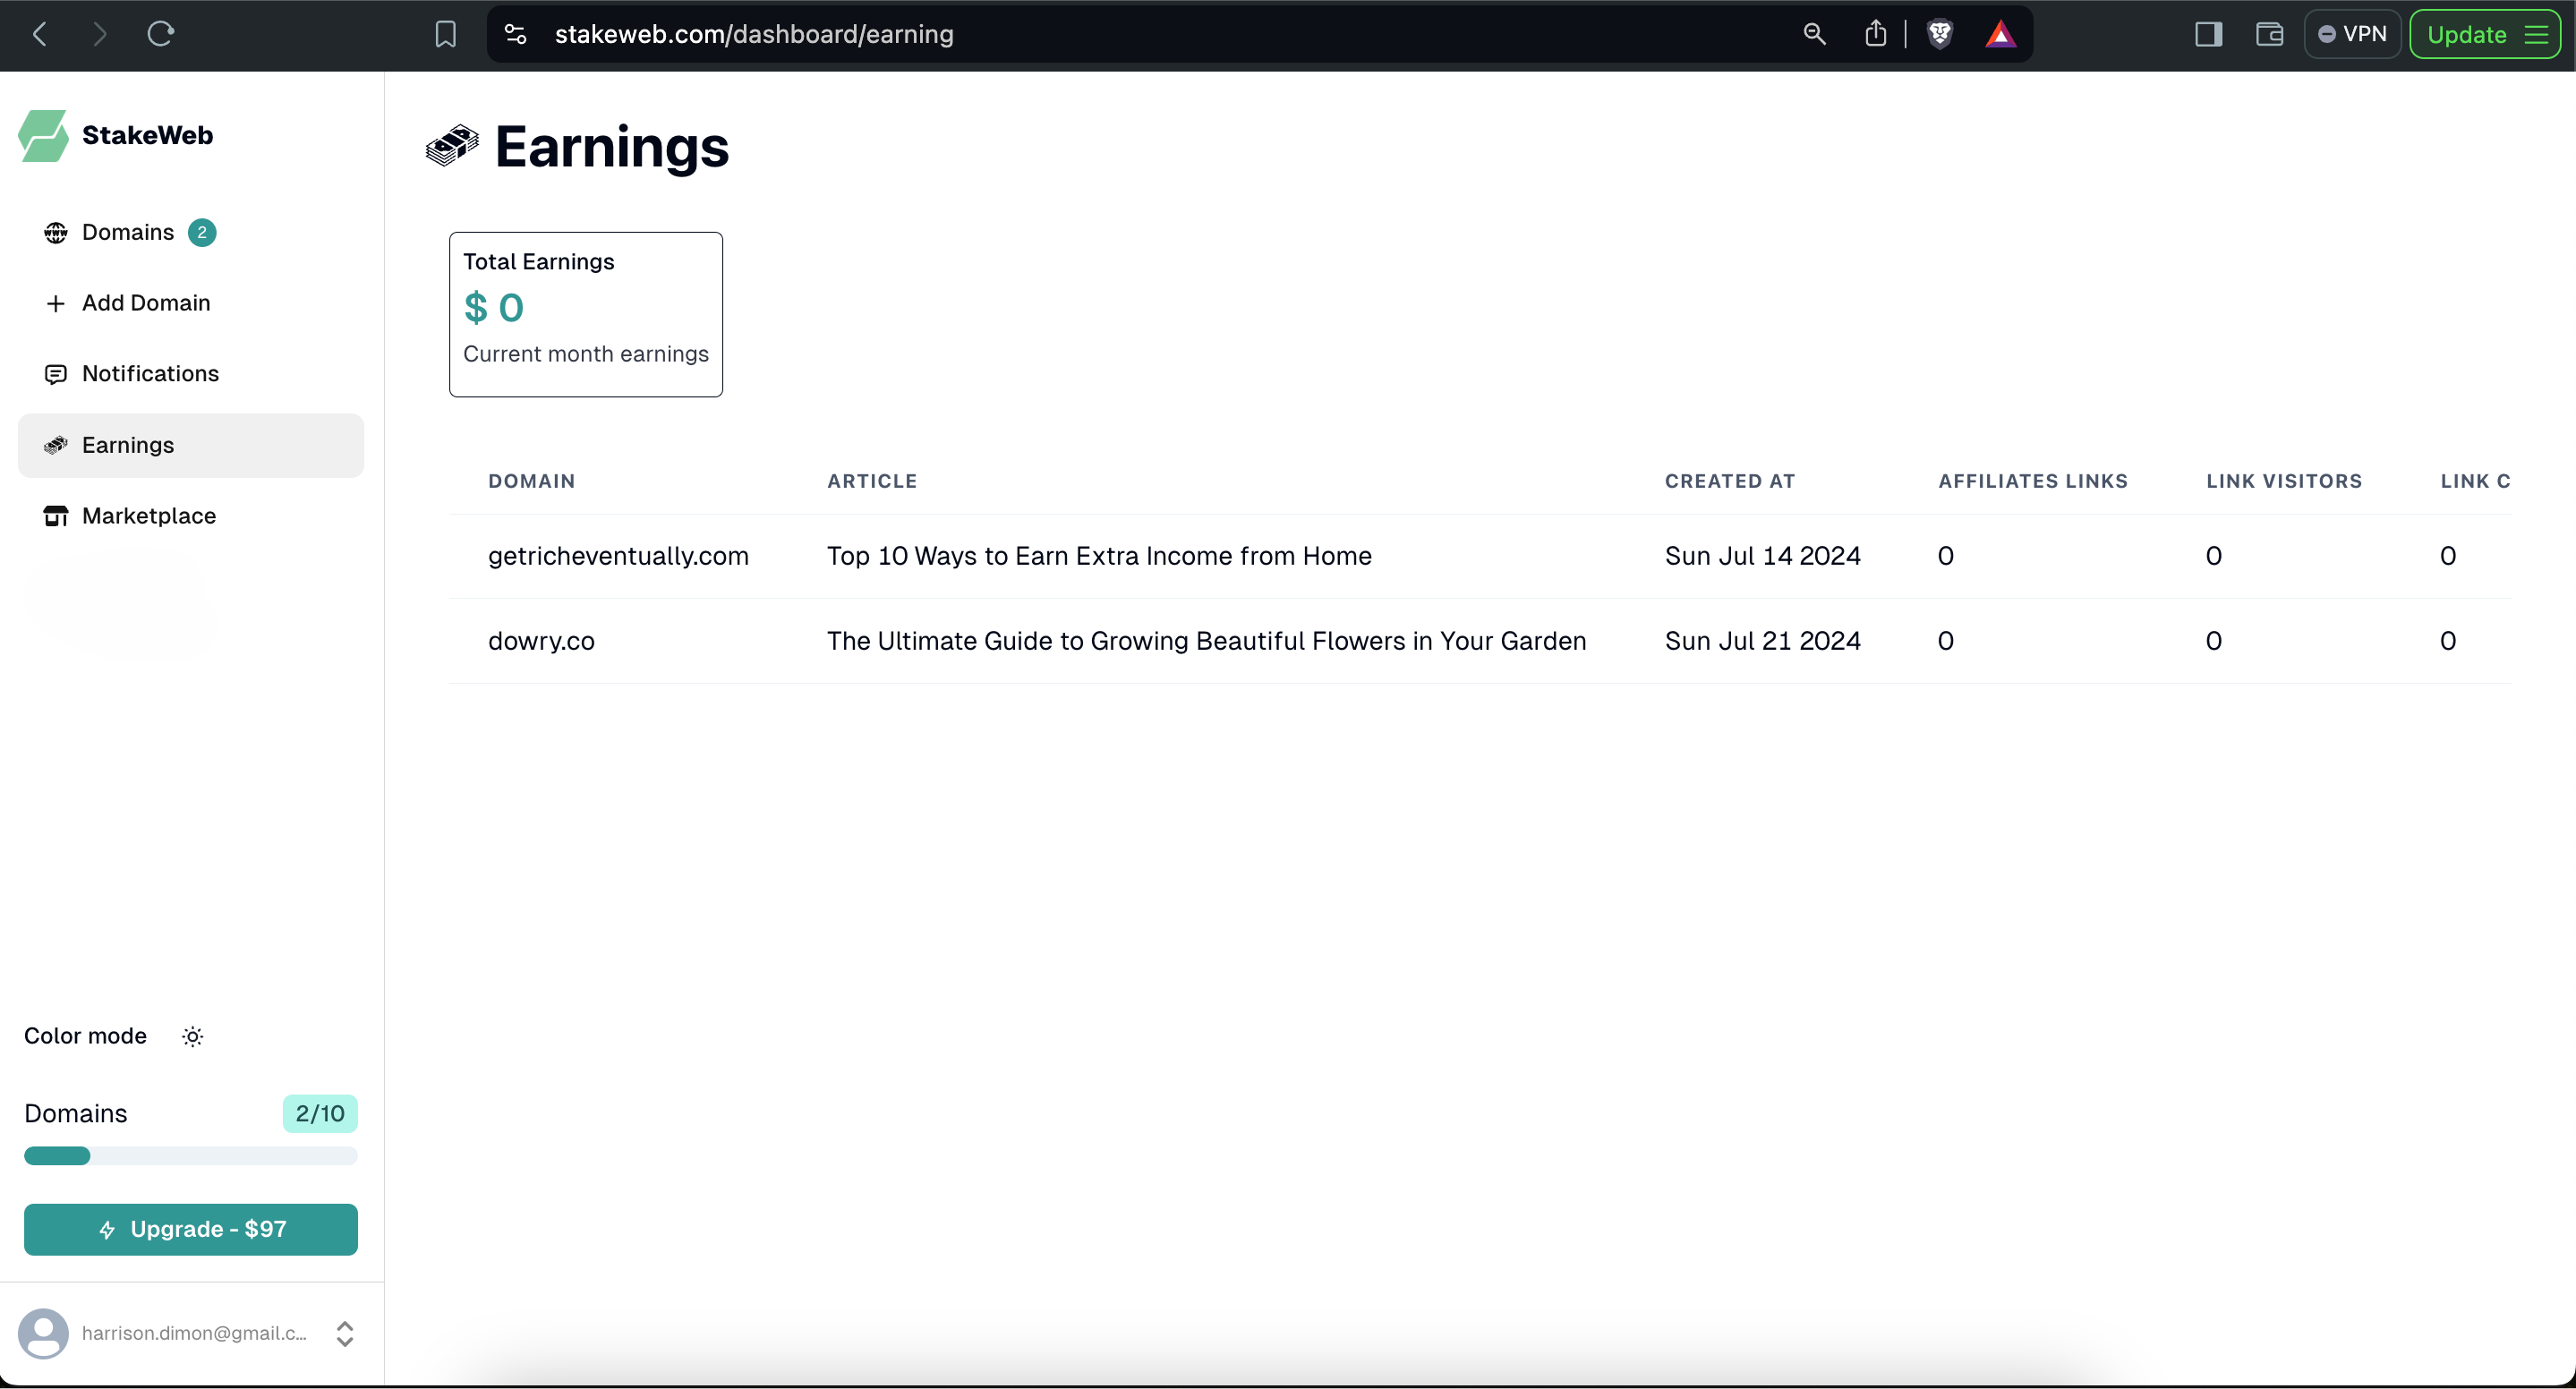This screenshot has width=2576, height=1389.
Task: Click the site settings icon in address bar
Action: (516, 35)
